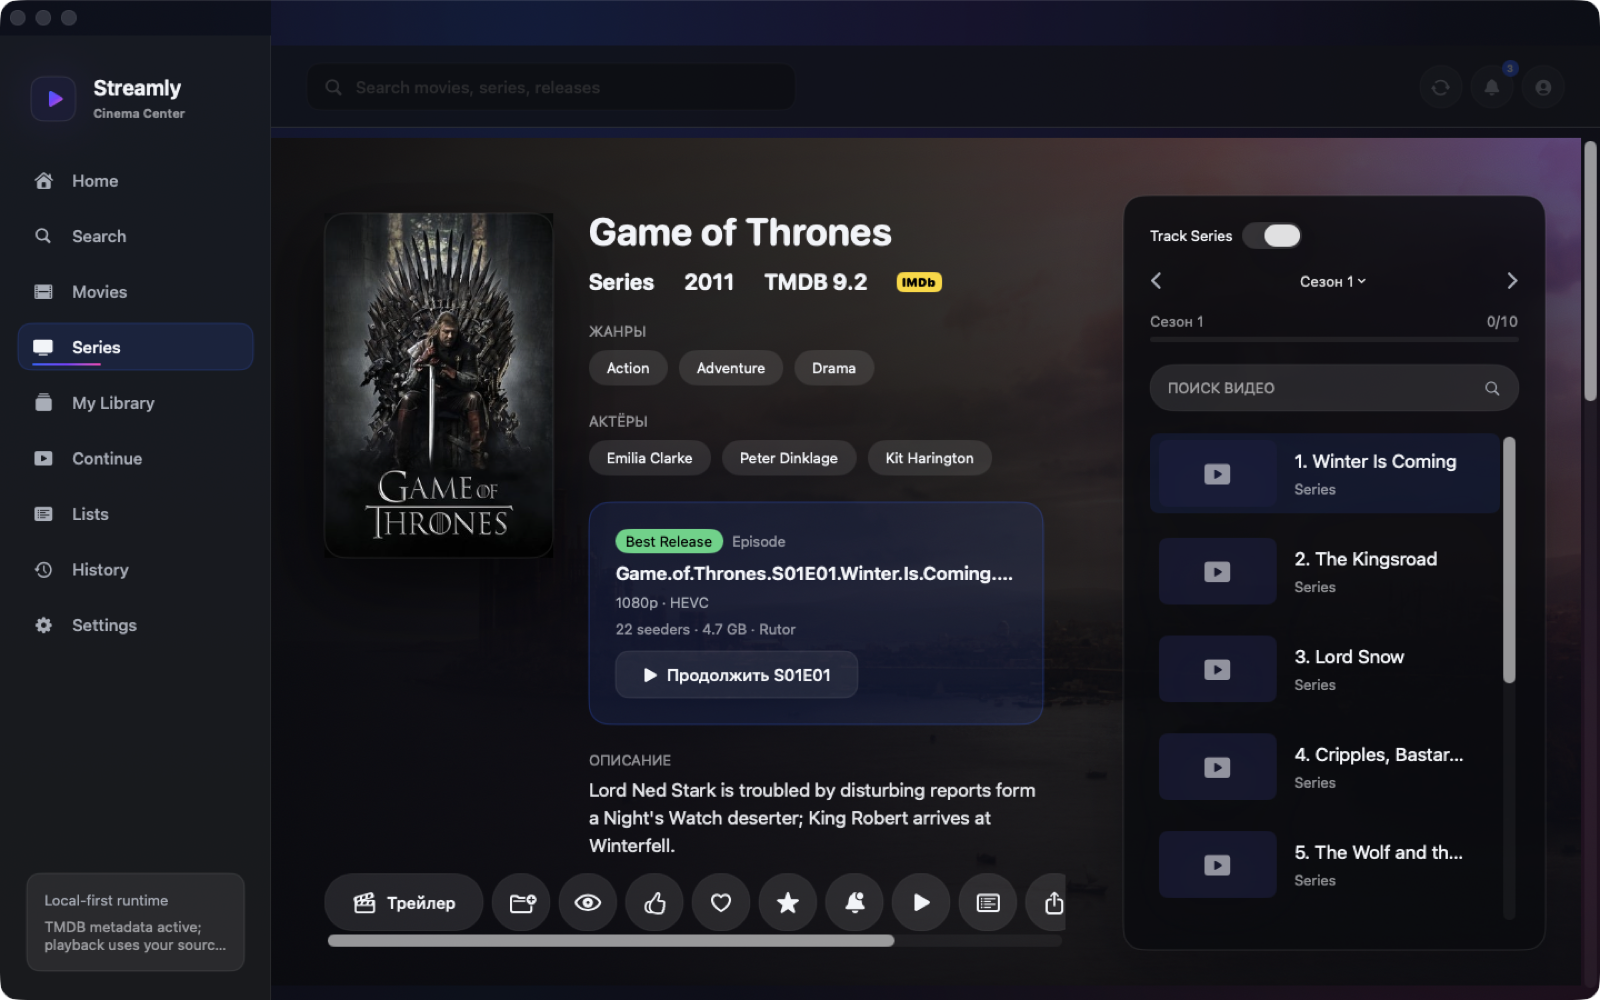Screen dimensions: 1600x1000
Task: Open the Сезон 1 dropdown
Action: [1333, 281]
